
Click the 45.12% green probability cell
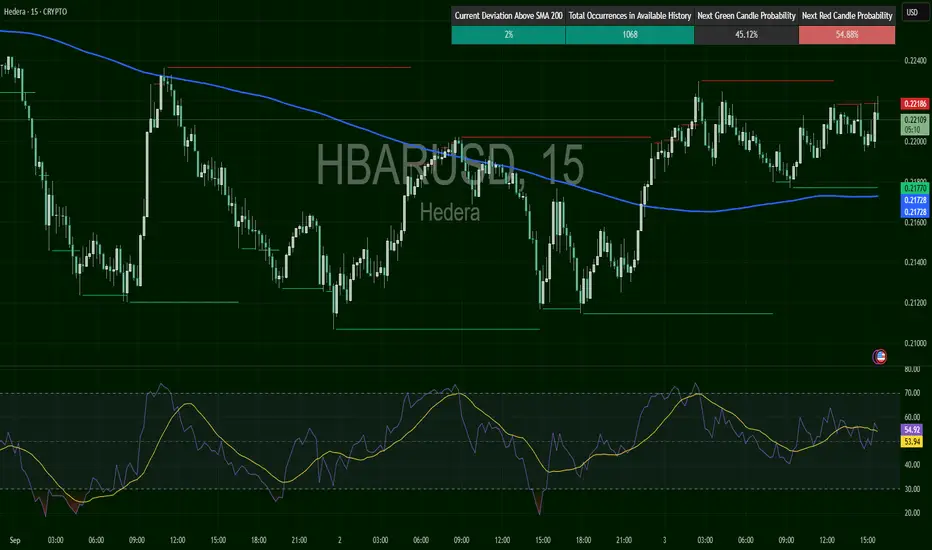(746, 34)
